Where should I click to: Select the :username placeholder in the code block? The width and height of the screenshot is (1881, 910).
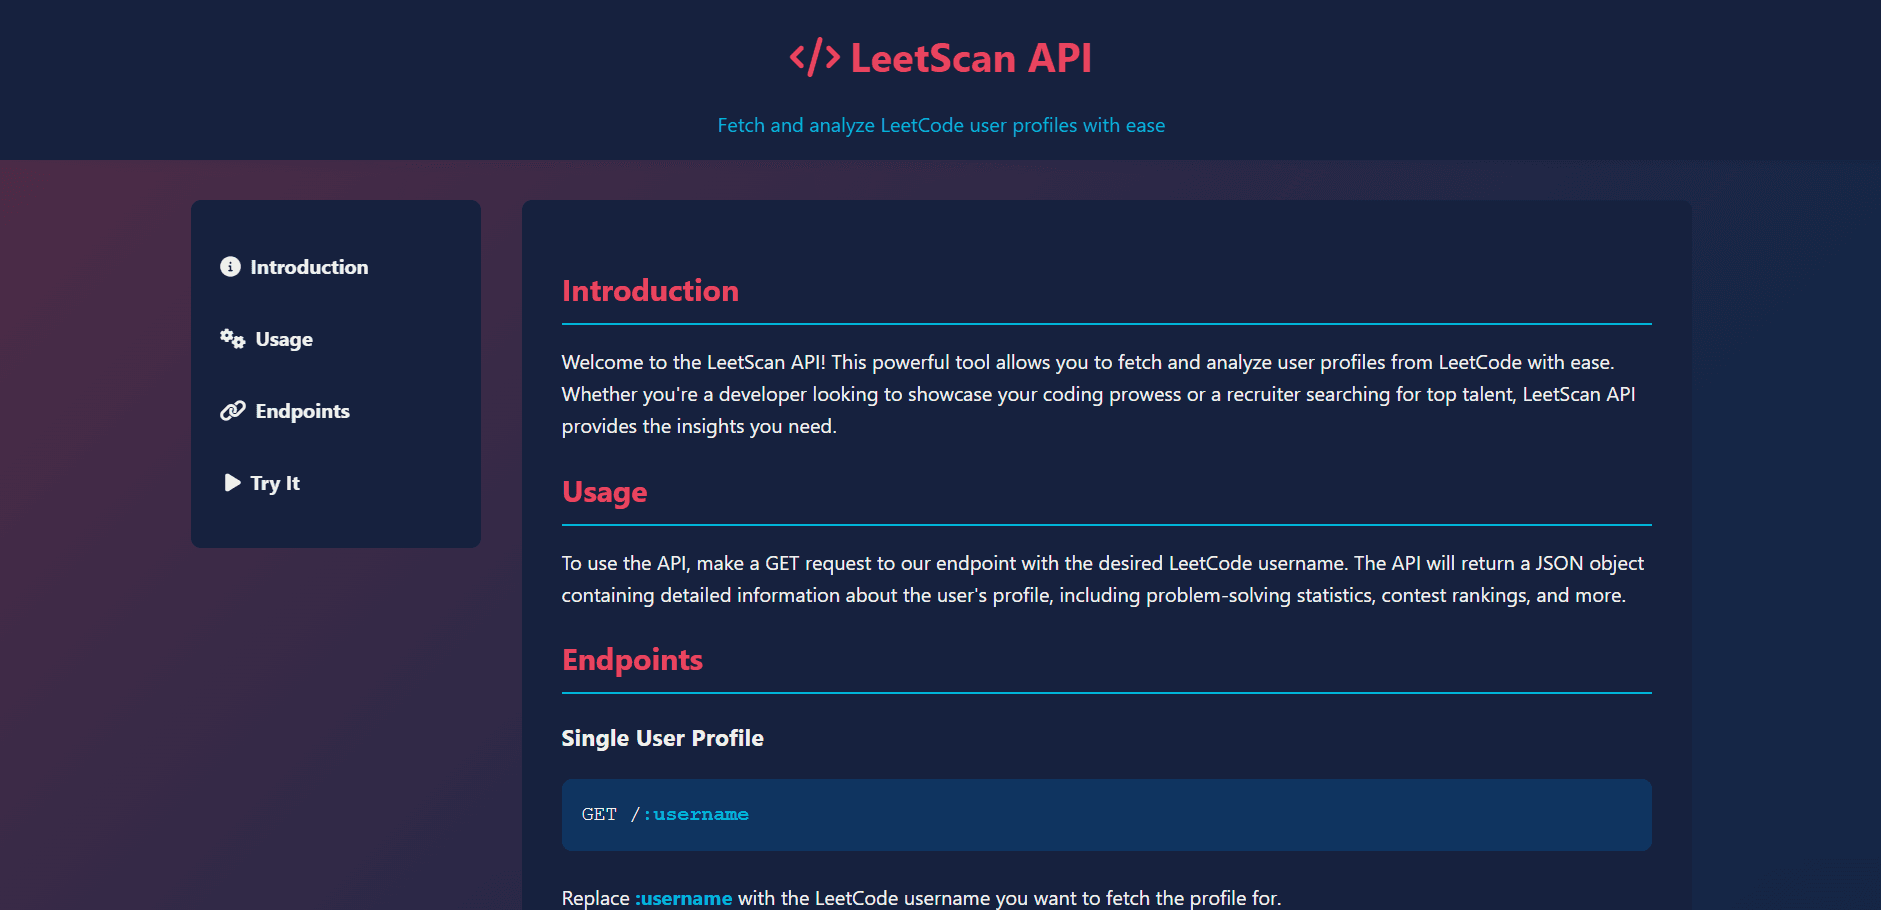tap(697, 815)
